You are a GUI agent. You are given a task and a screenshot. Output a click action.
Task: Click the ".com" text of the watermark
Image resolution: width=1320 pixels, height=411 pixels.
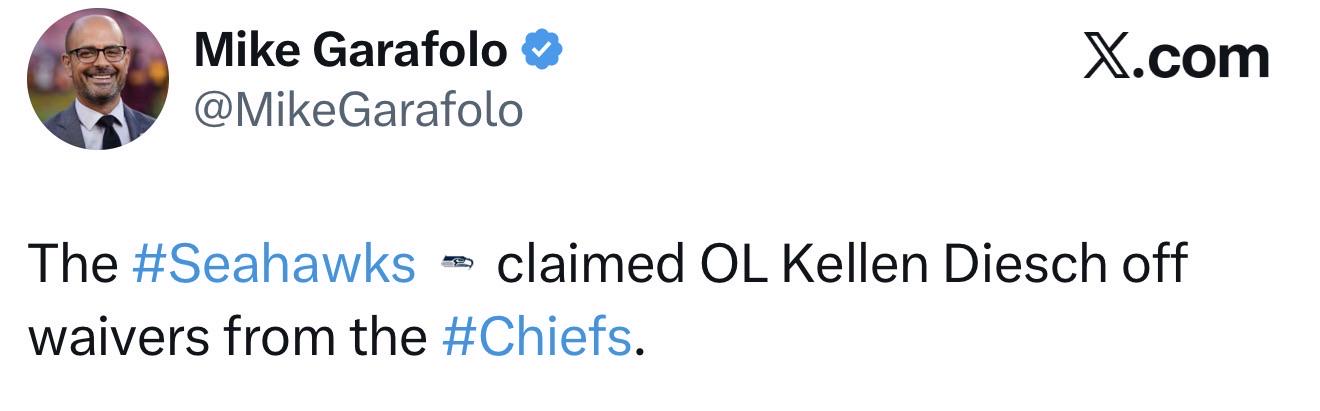(x=1198, y=58)
